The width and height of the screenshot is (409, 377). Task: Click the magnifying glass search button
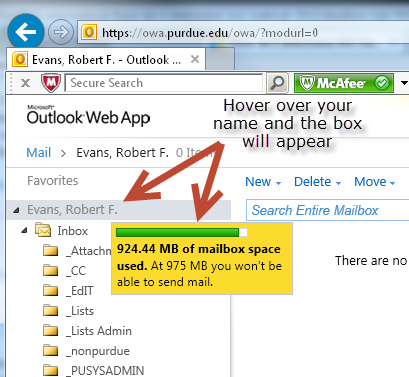coord(277,83)
